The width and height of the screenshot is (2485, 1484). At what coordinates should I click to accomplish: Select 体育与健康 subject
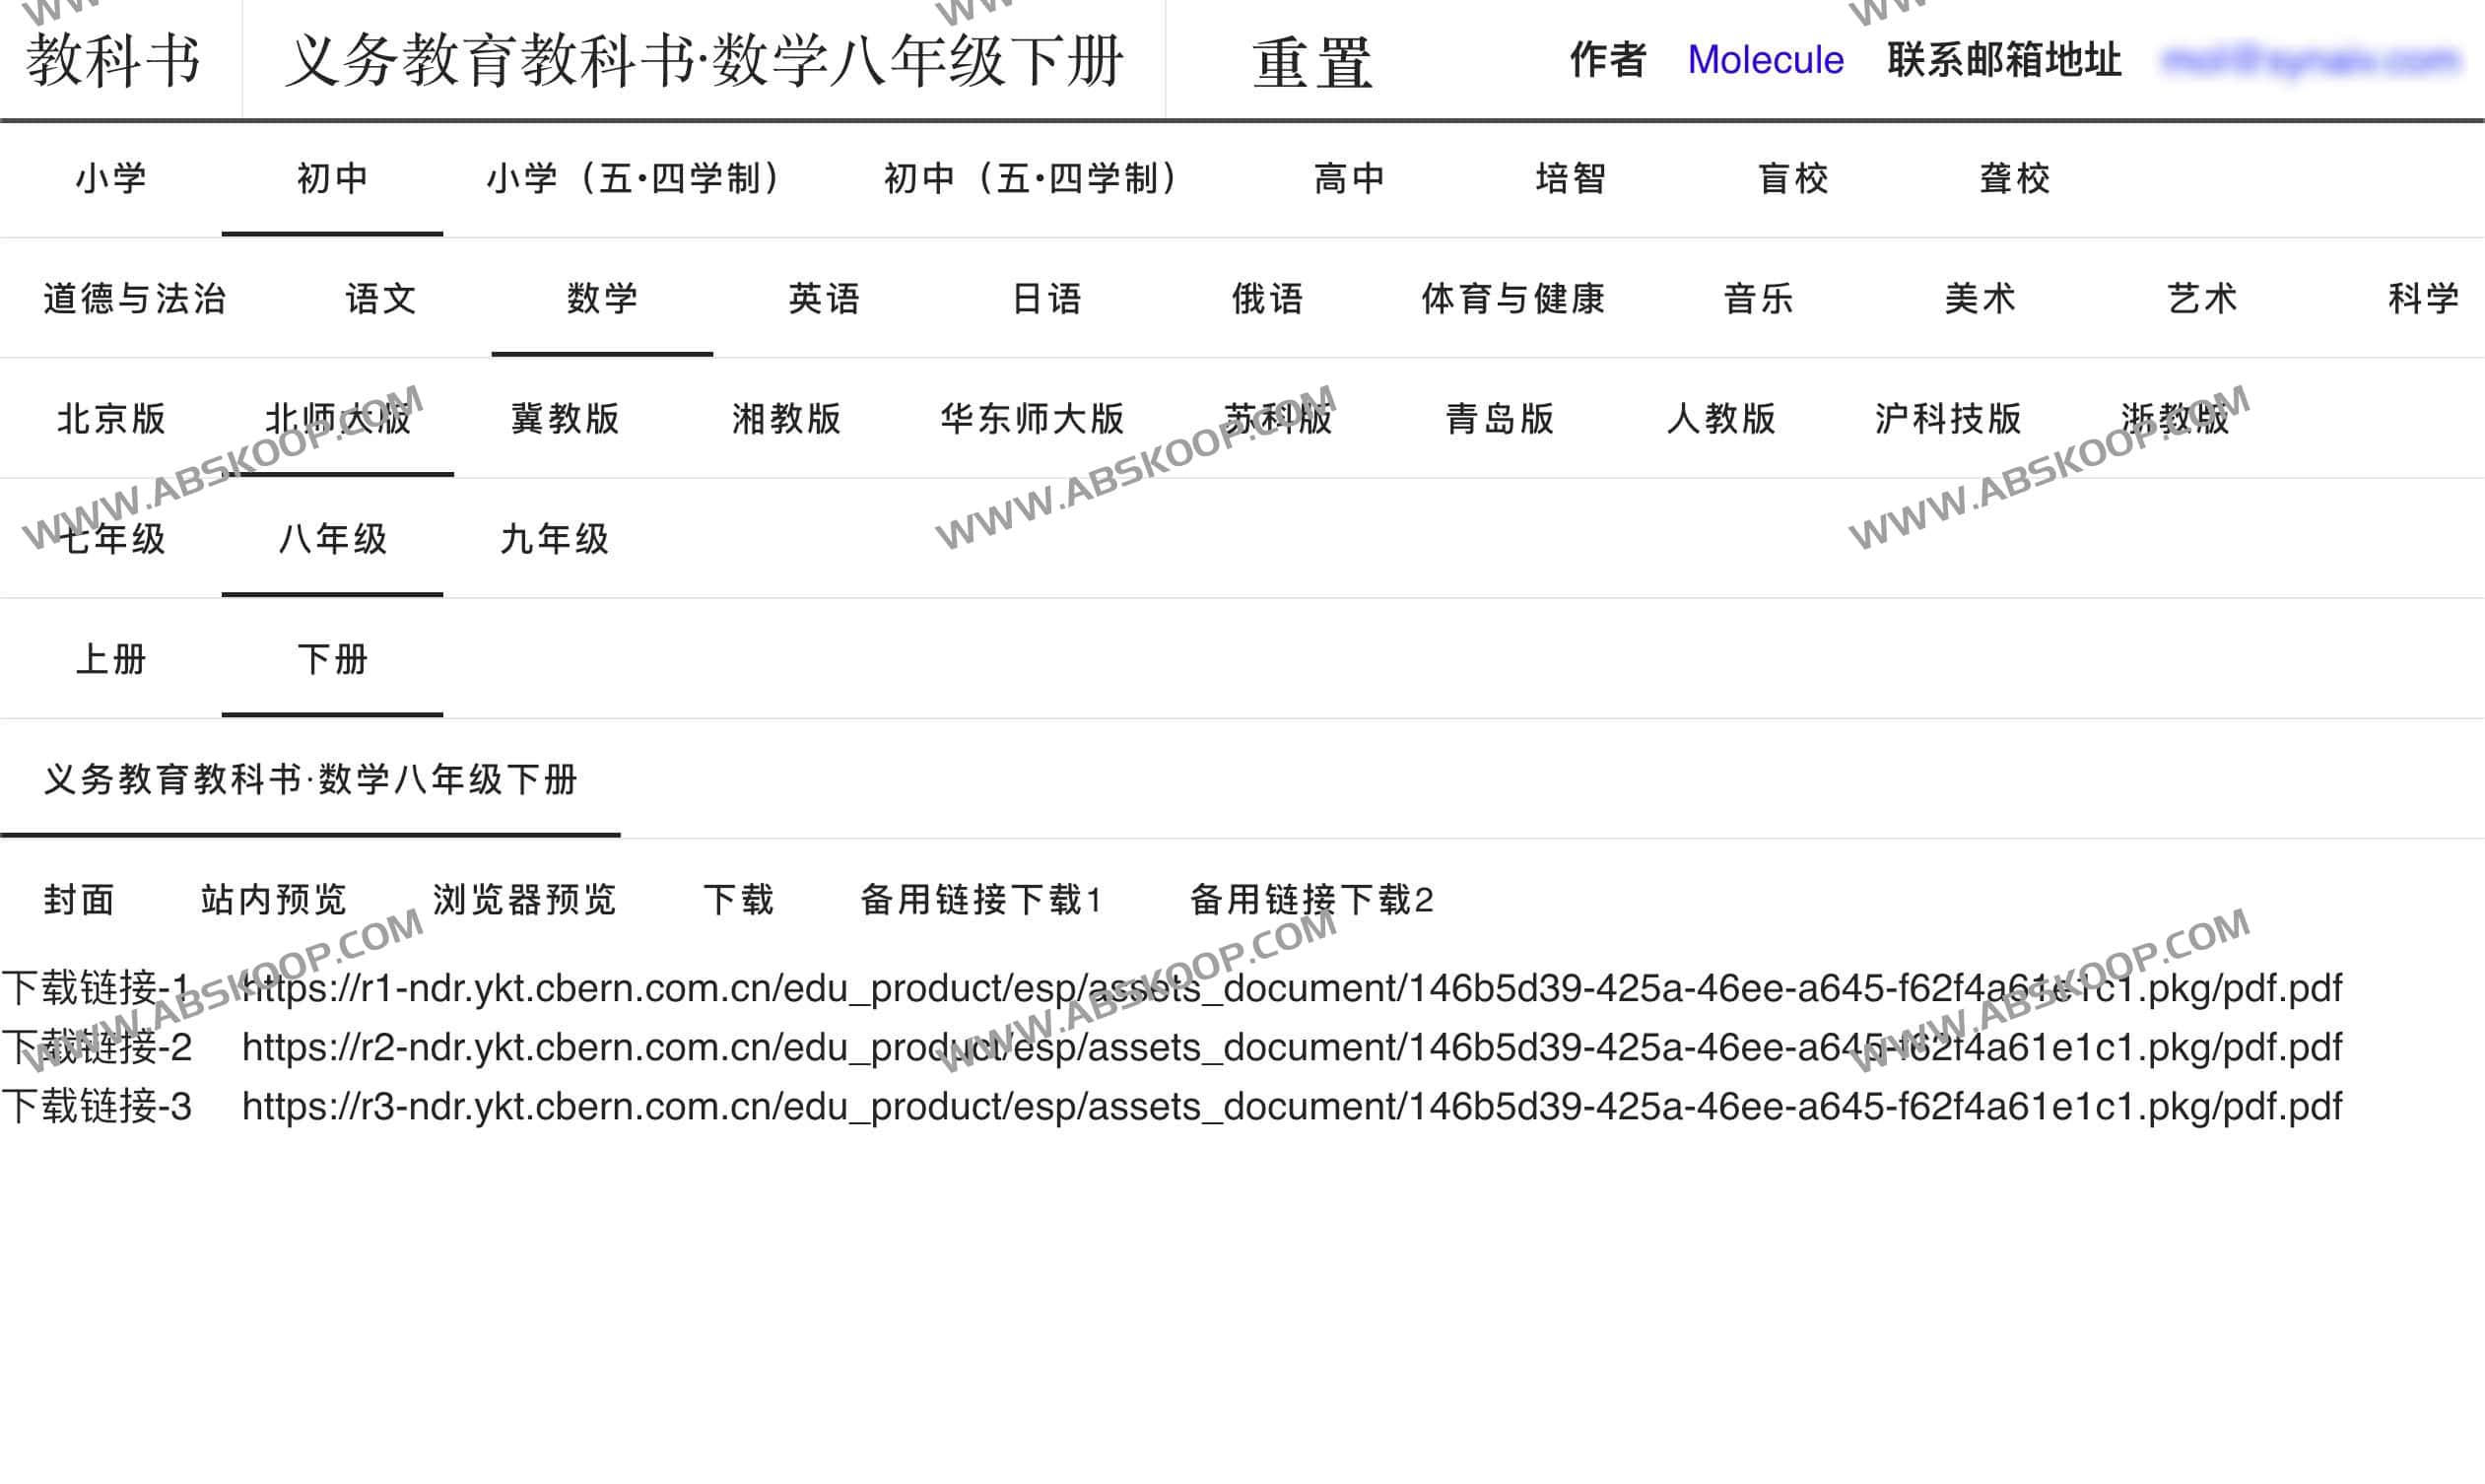click(1513, 299)
